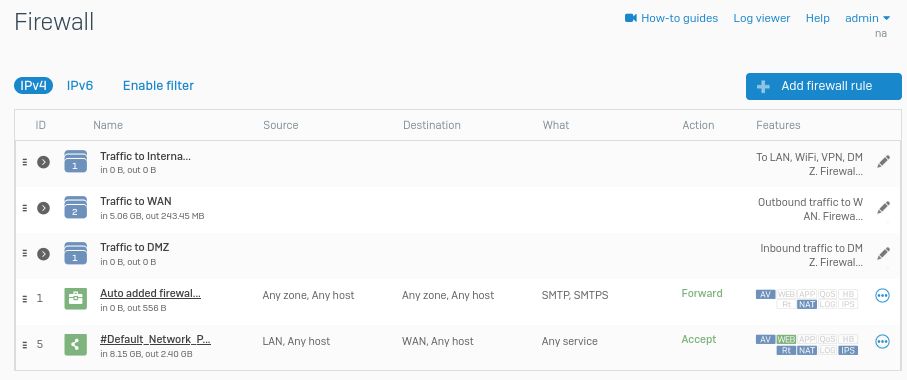Click NAT badge on #Default_Network_P rule
The width and height of the screenshot is (907, 380).
(806, 350)
